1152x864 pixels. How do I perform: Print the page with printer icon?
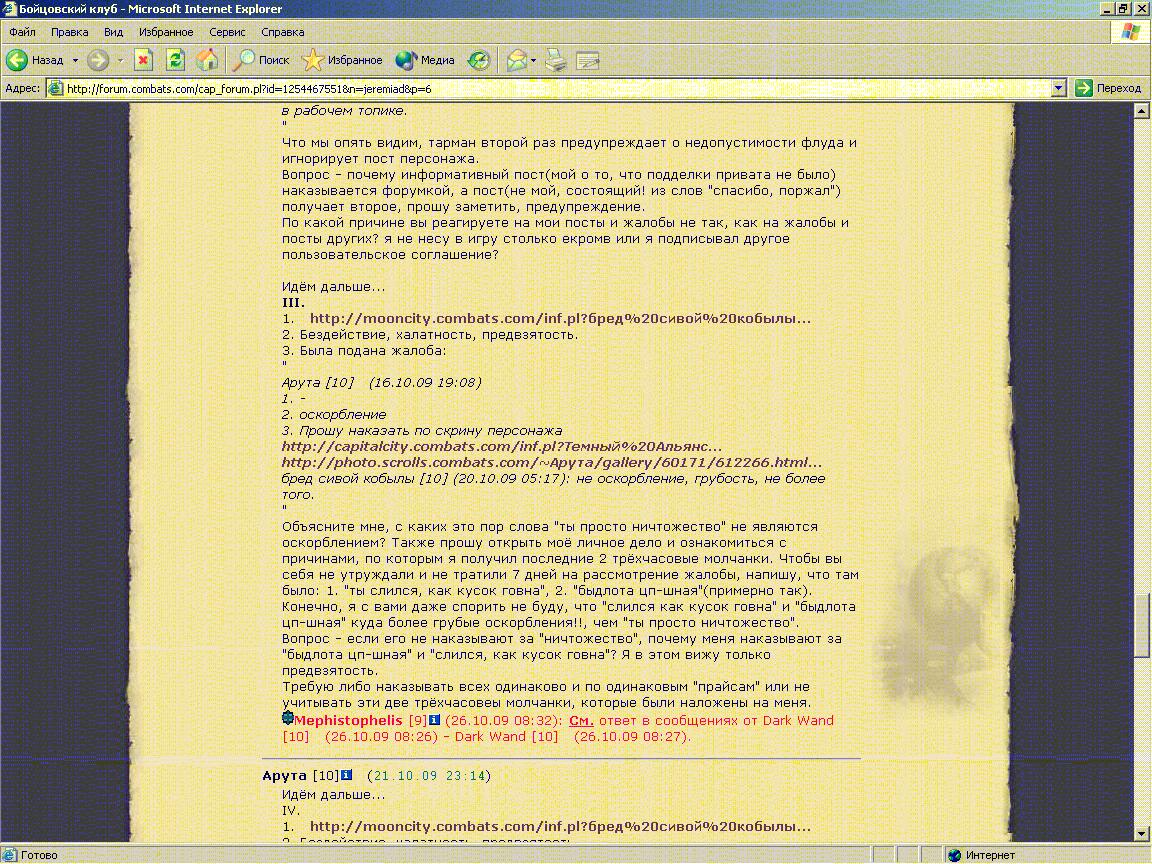pyautogui.click(x=556, y=60)
